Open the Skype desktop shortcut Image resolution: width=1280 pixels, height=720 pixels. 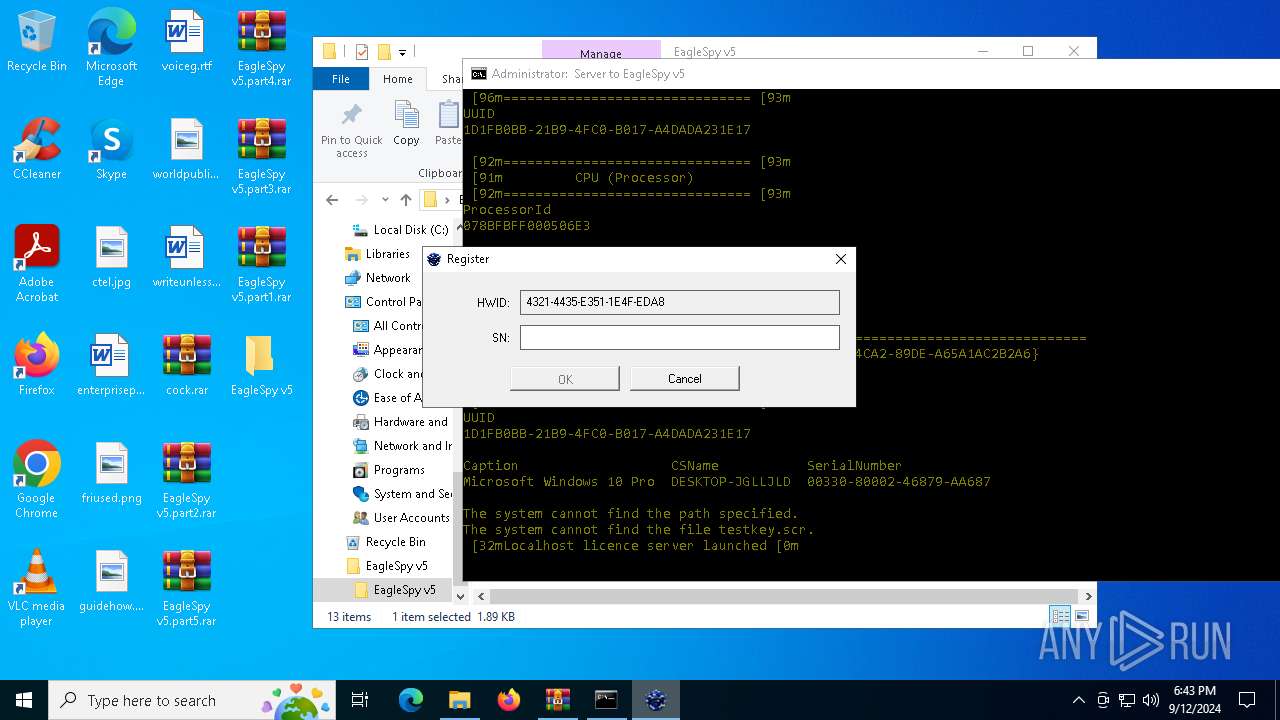tap(111, 149)
